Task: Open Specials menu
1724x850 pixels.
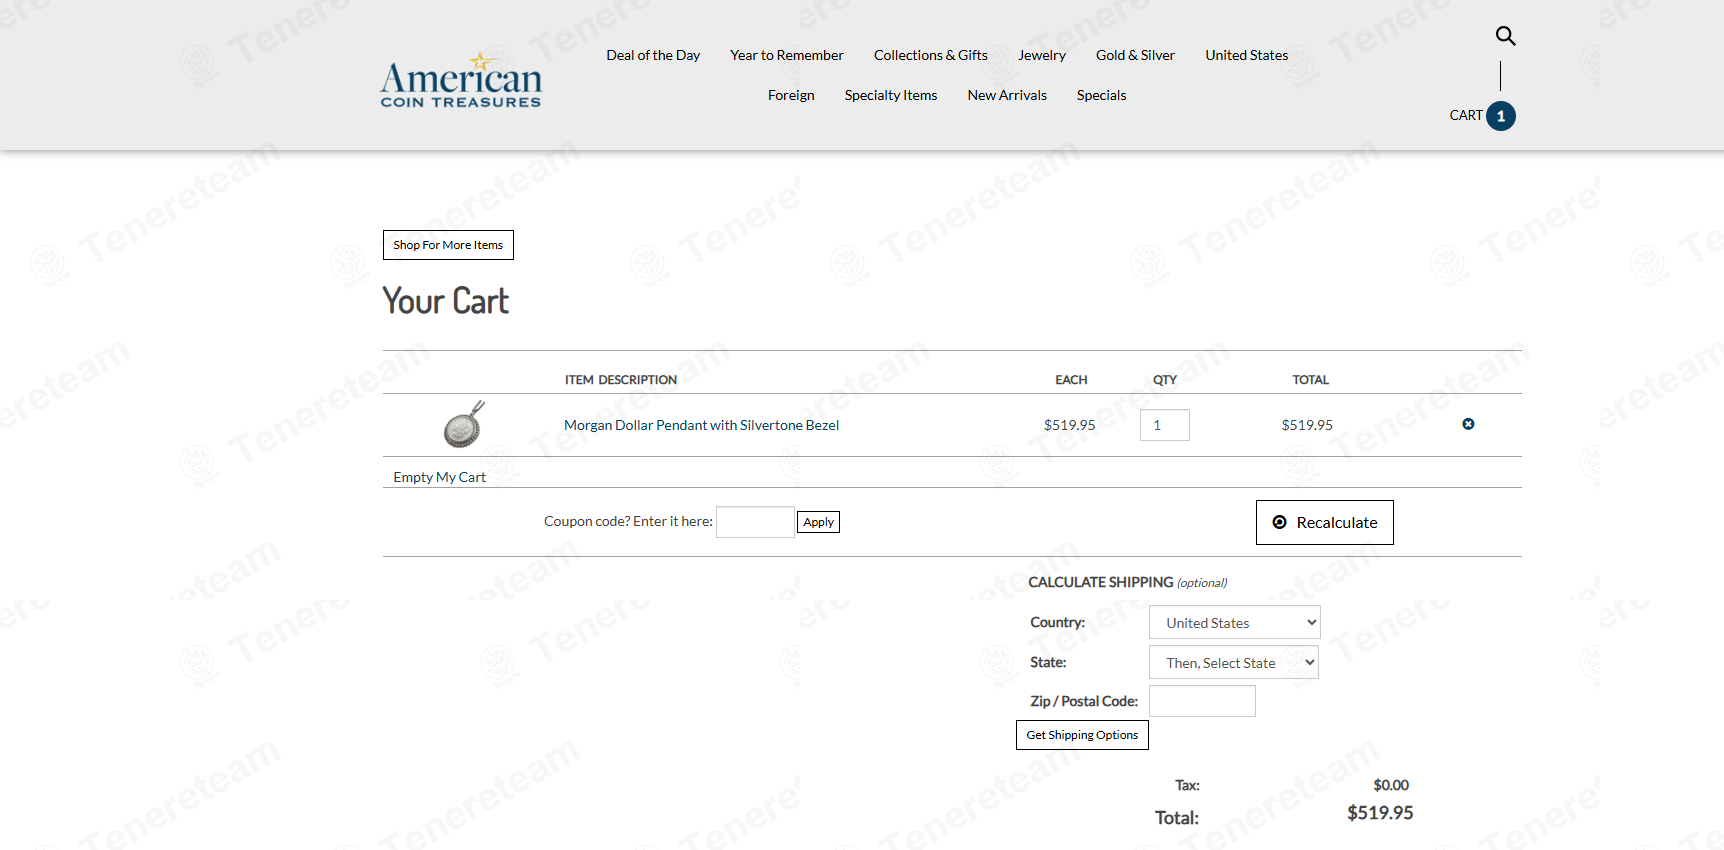Action: 1102,95
